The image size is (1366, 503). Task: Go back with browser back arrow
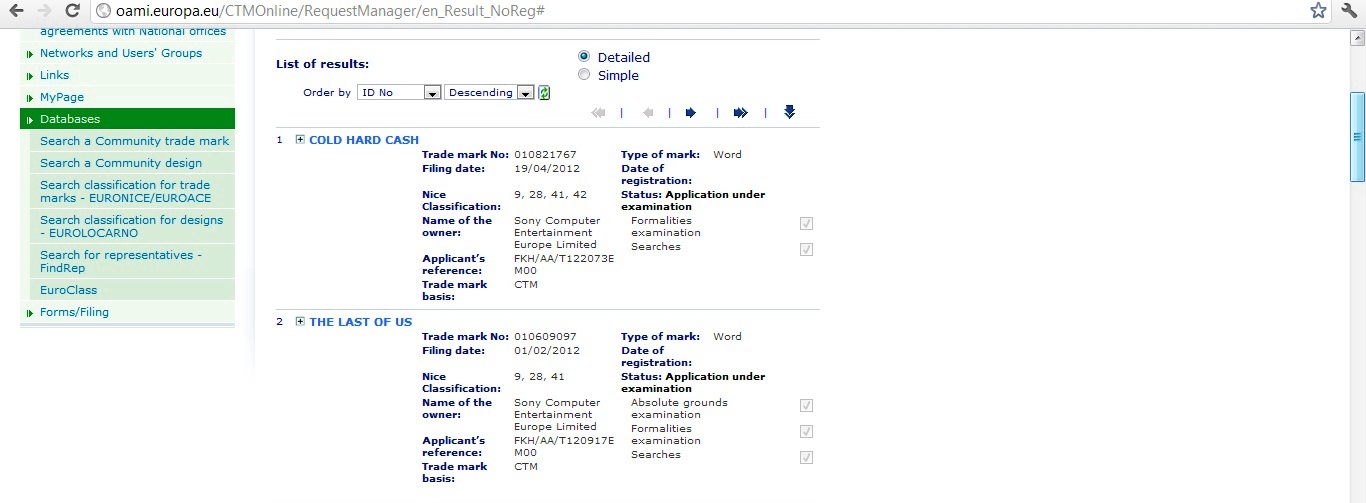point(17,11)
